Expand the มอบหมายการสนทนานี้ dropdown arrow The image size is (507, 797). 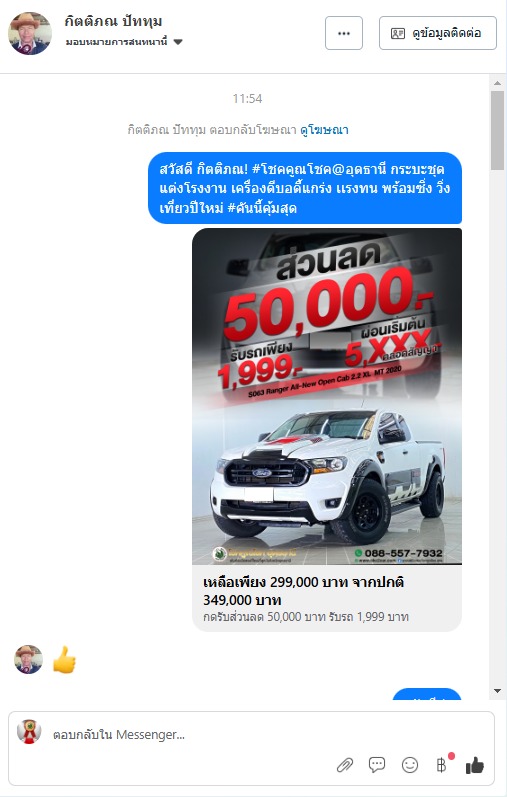[x=178, y=42]
